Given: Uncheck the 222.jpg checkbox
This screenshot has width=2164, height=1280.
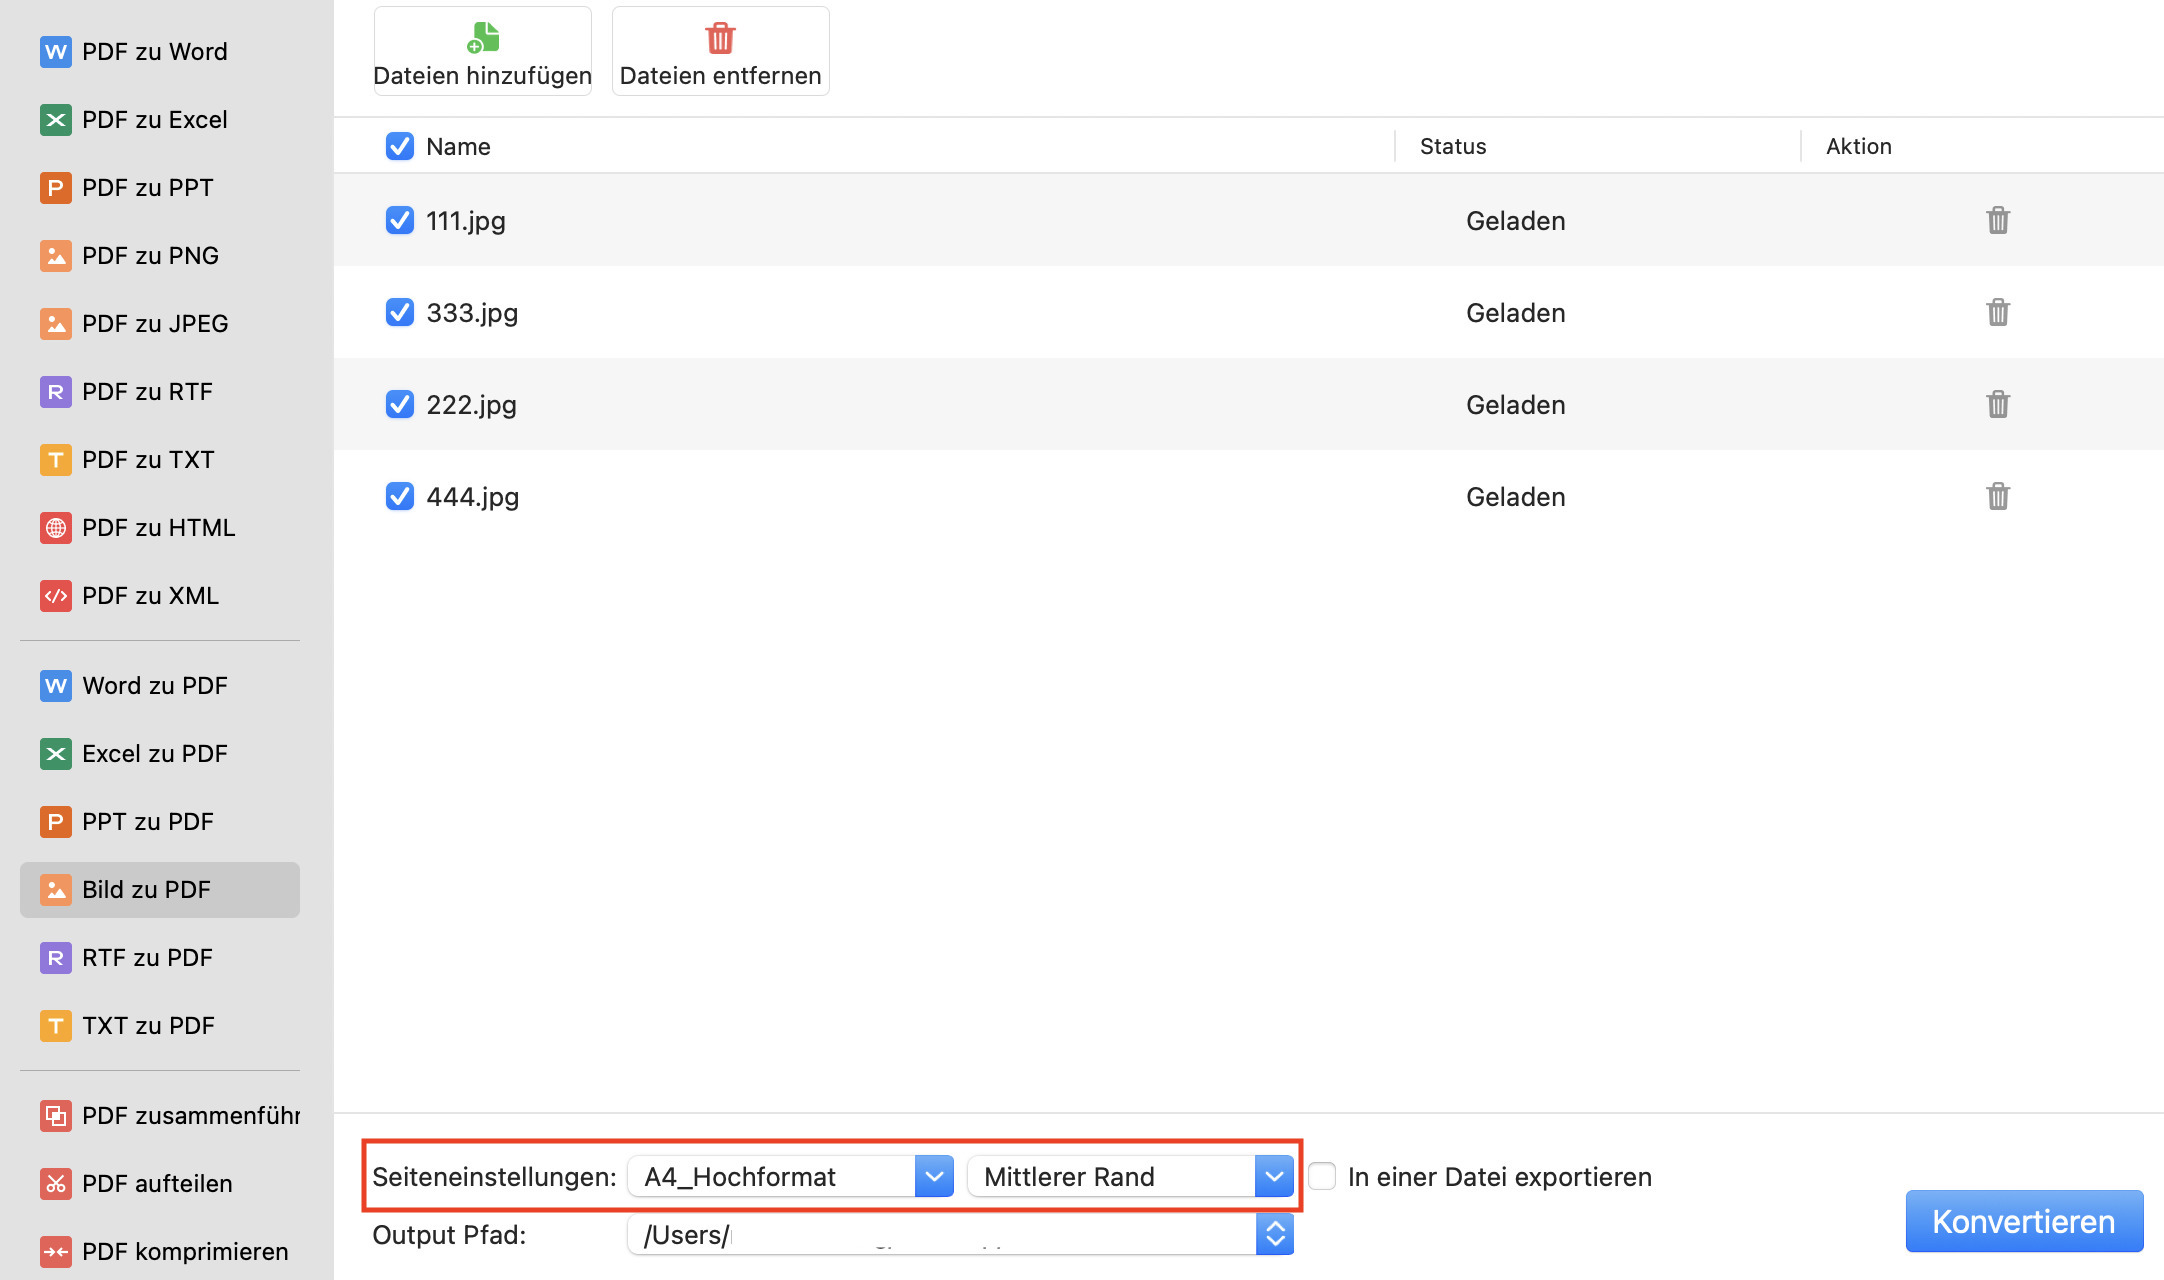Looking at the screenshot, I should click(x=400, y=404).
